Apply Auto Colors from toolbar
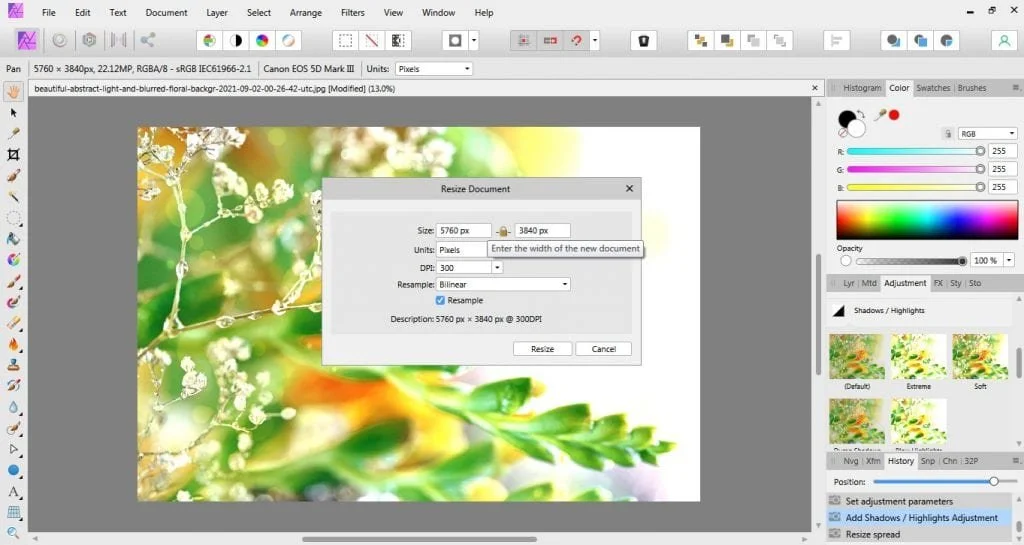Screen dimensions: 1024x545 point(262,40)
